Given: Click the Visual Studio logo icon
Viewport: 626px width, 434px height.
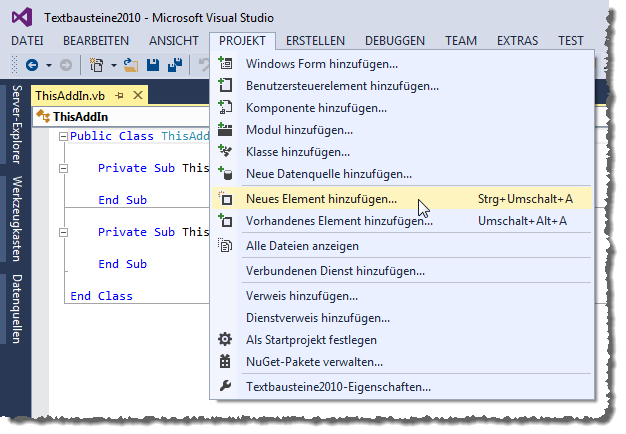Looking at the screenshot, I should coord(22,18).
